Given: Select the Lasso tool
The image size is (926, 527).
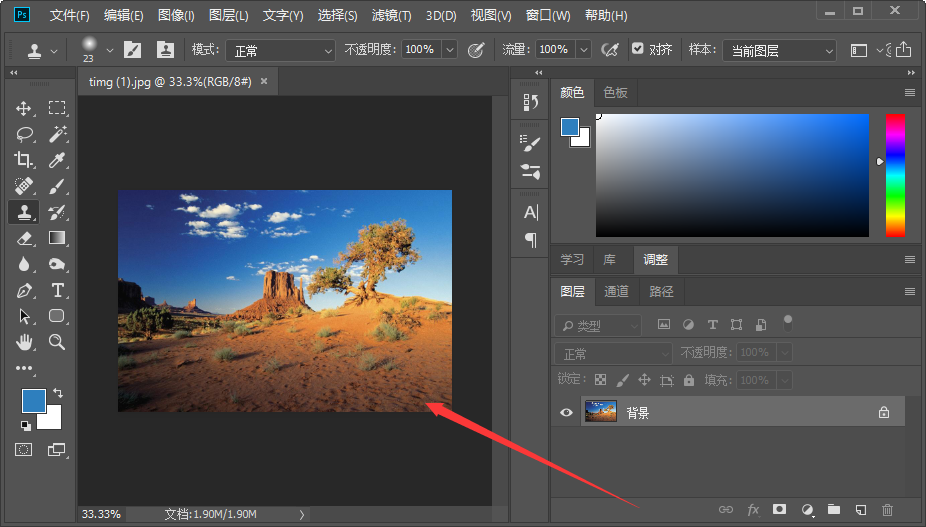Looking at the screenshot, I should (24, 134).
